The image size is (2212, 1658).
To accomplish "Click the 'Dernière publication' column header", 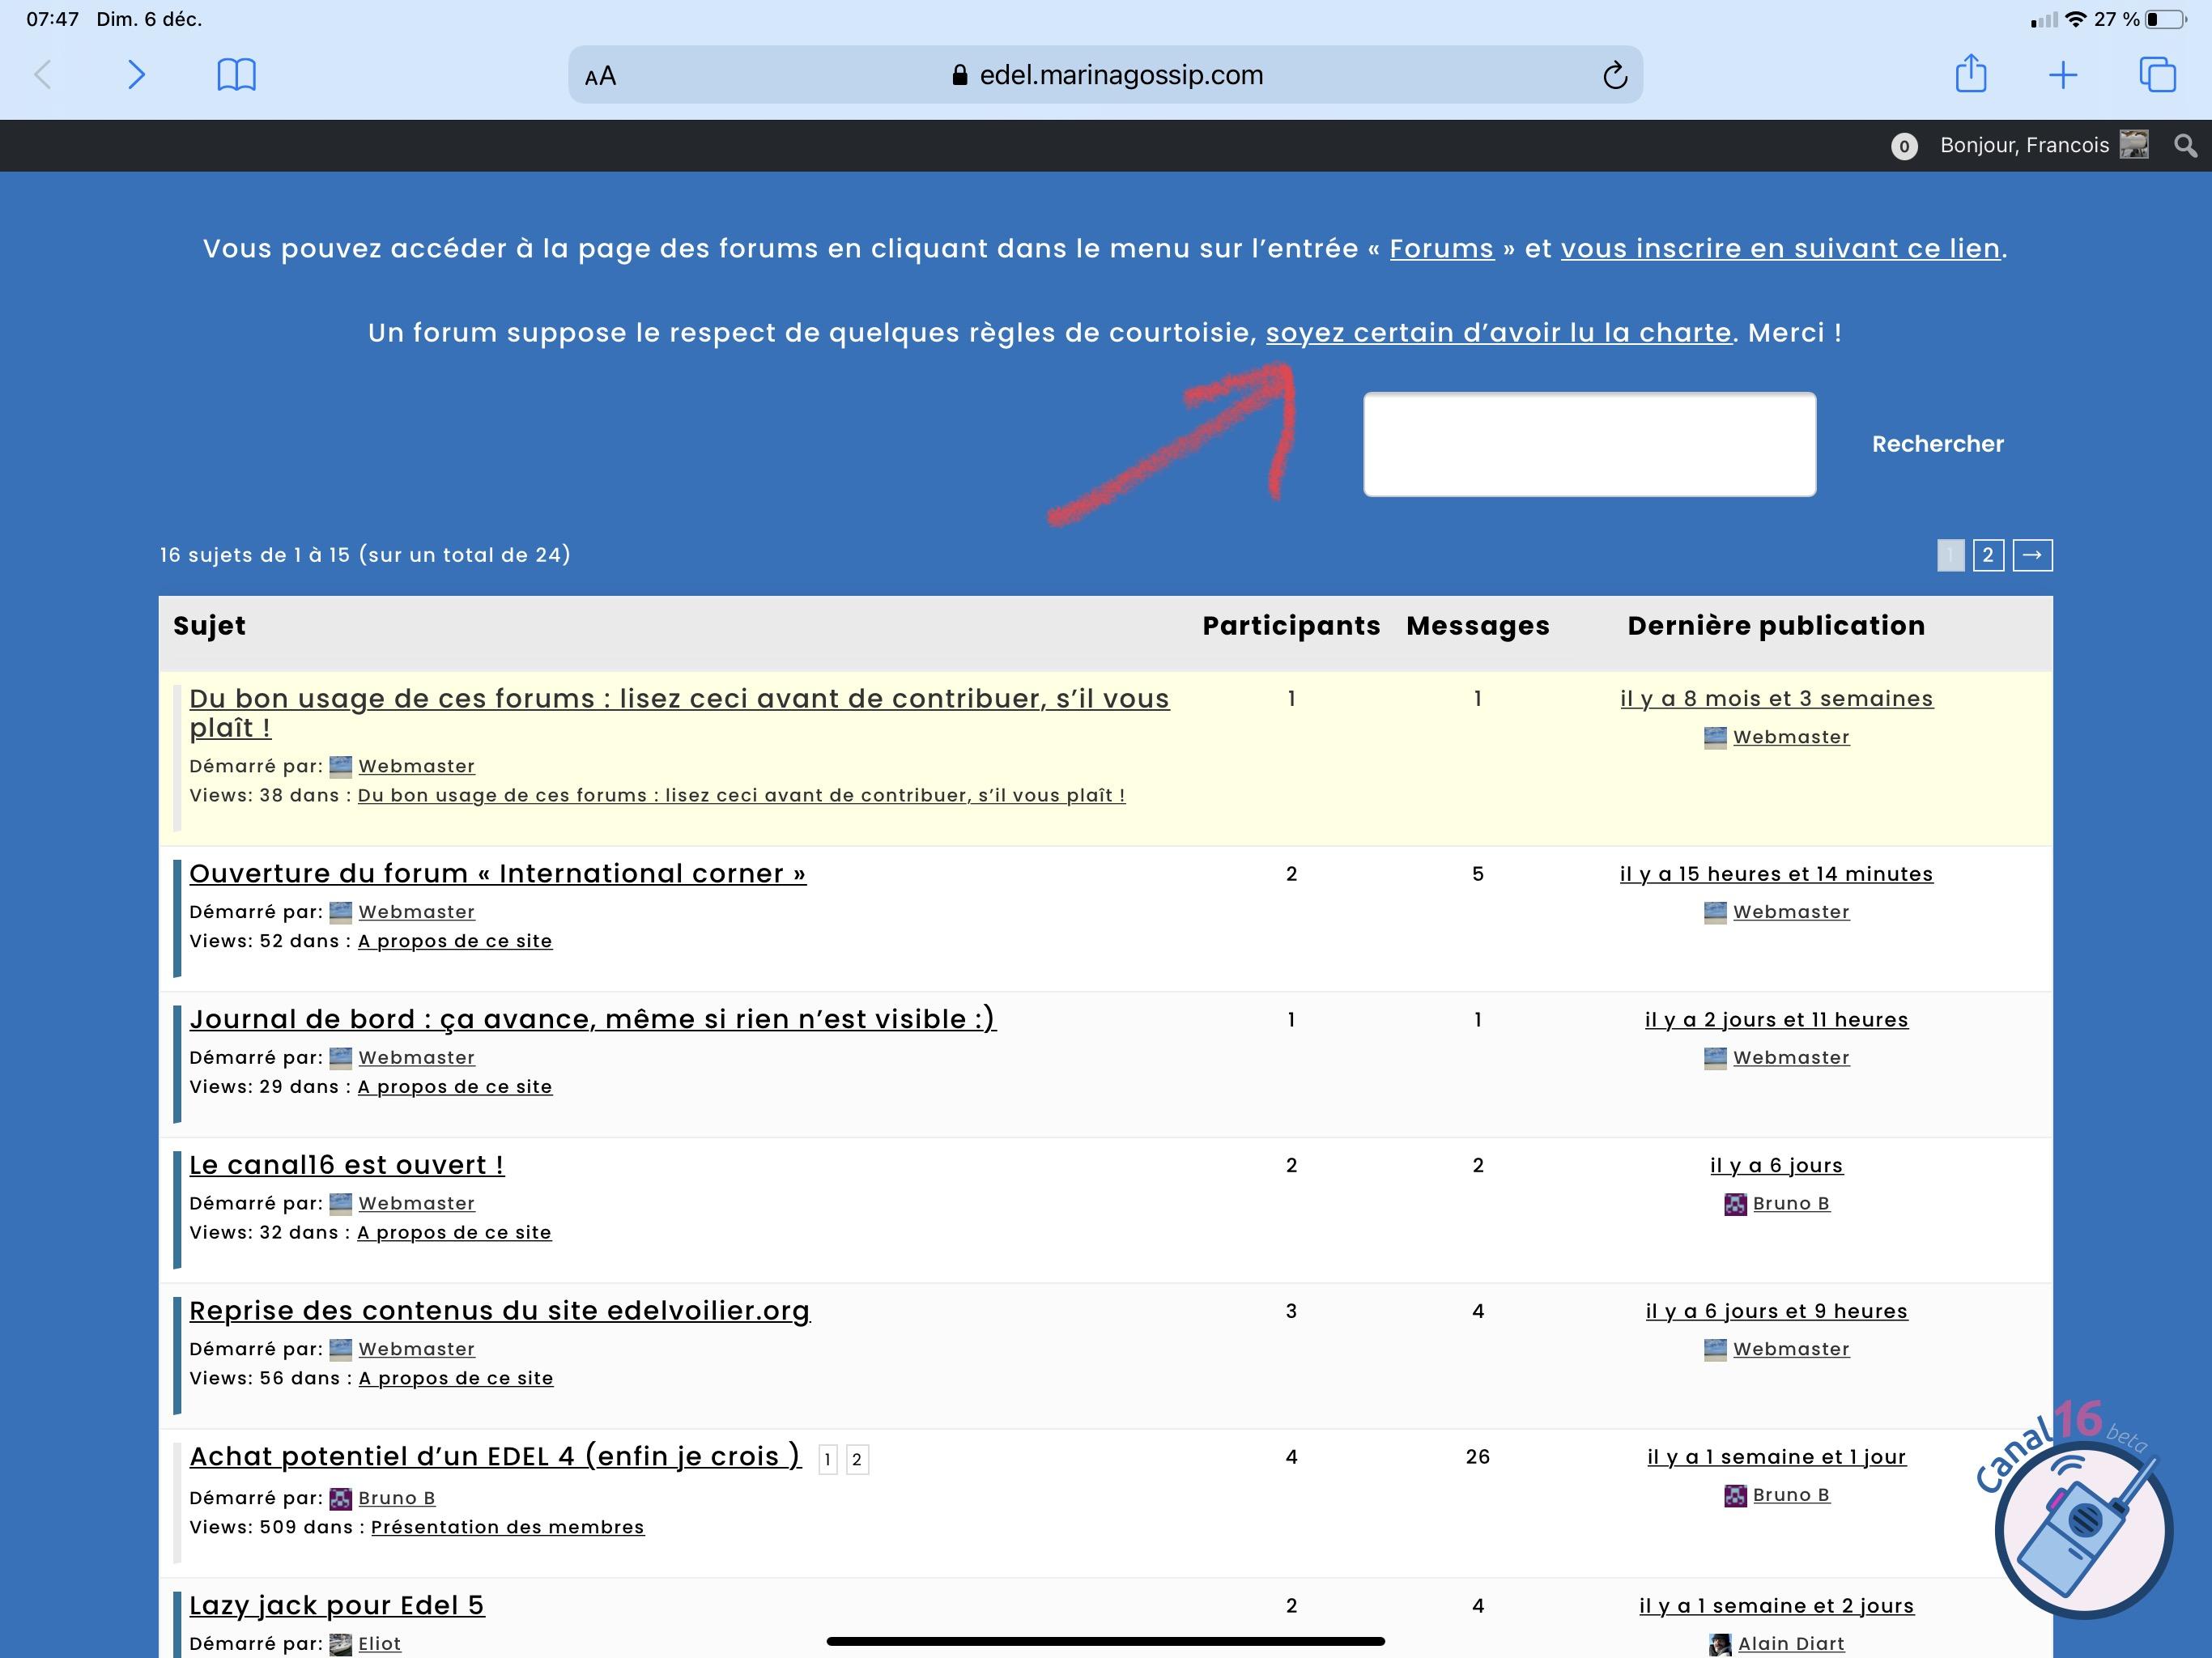I will tap(1776, 626).
